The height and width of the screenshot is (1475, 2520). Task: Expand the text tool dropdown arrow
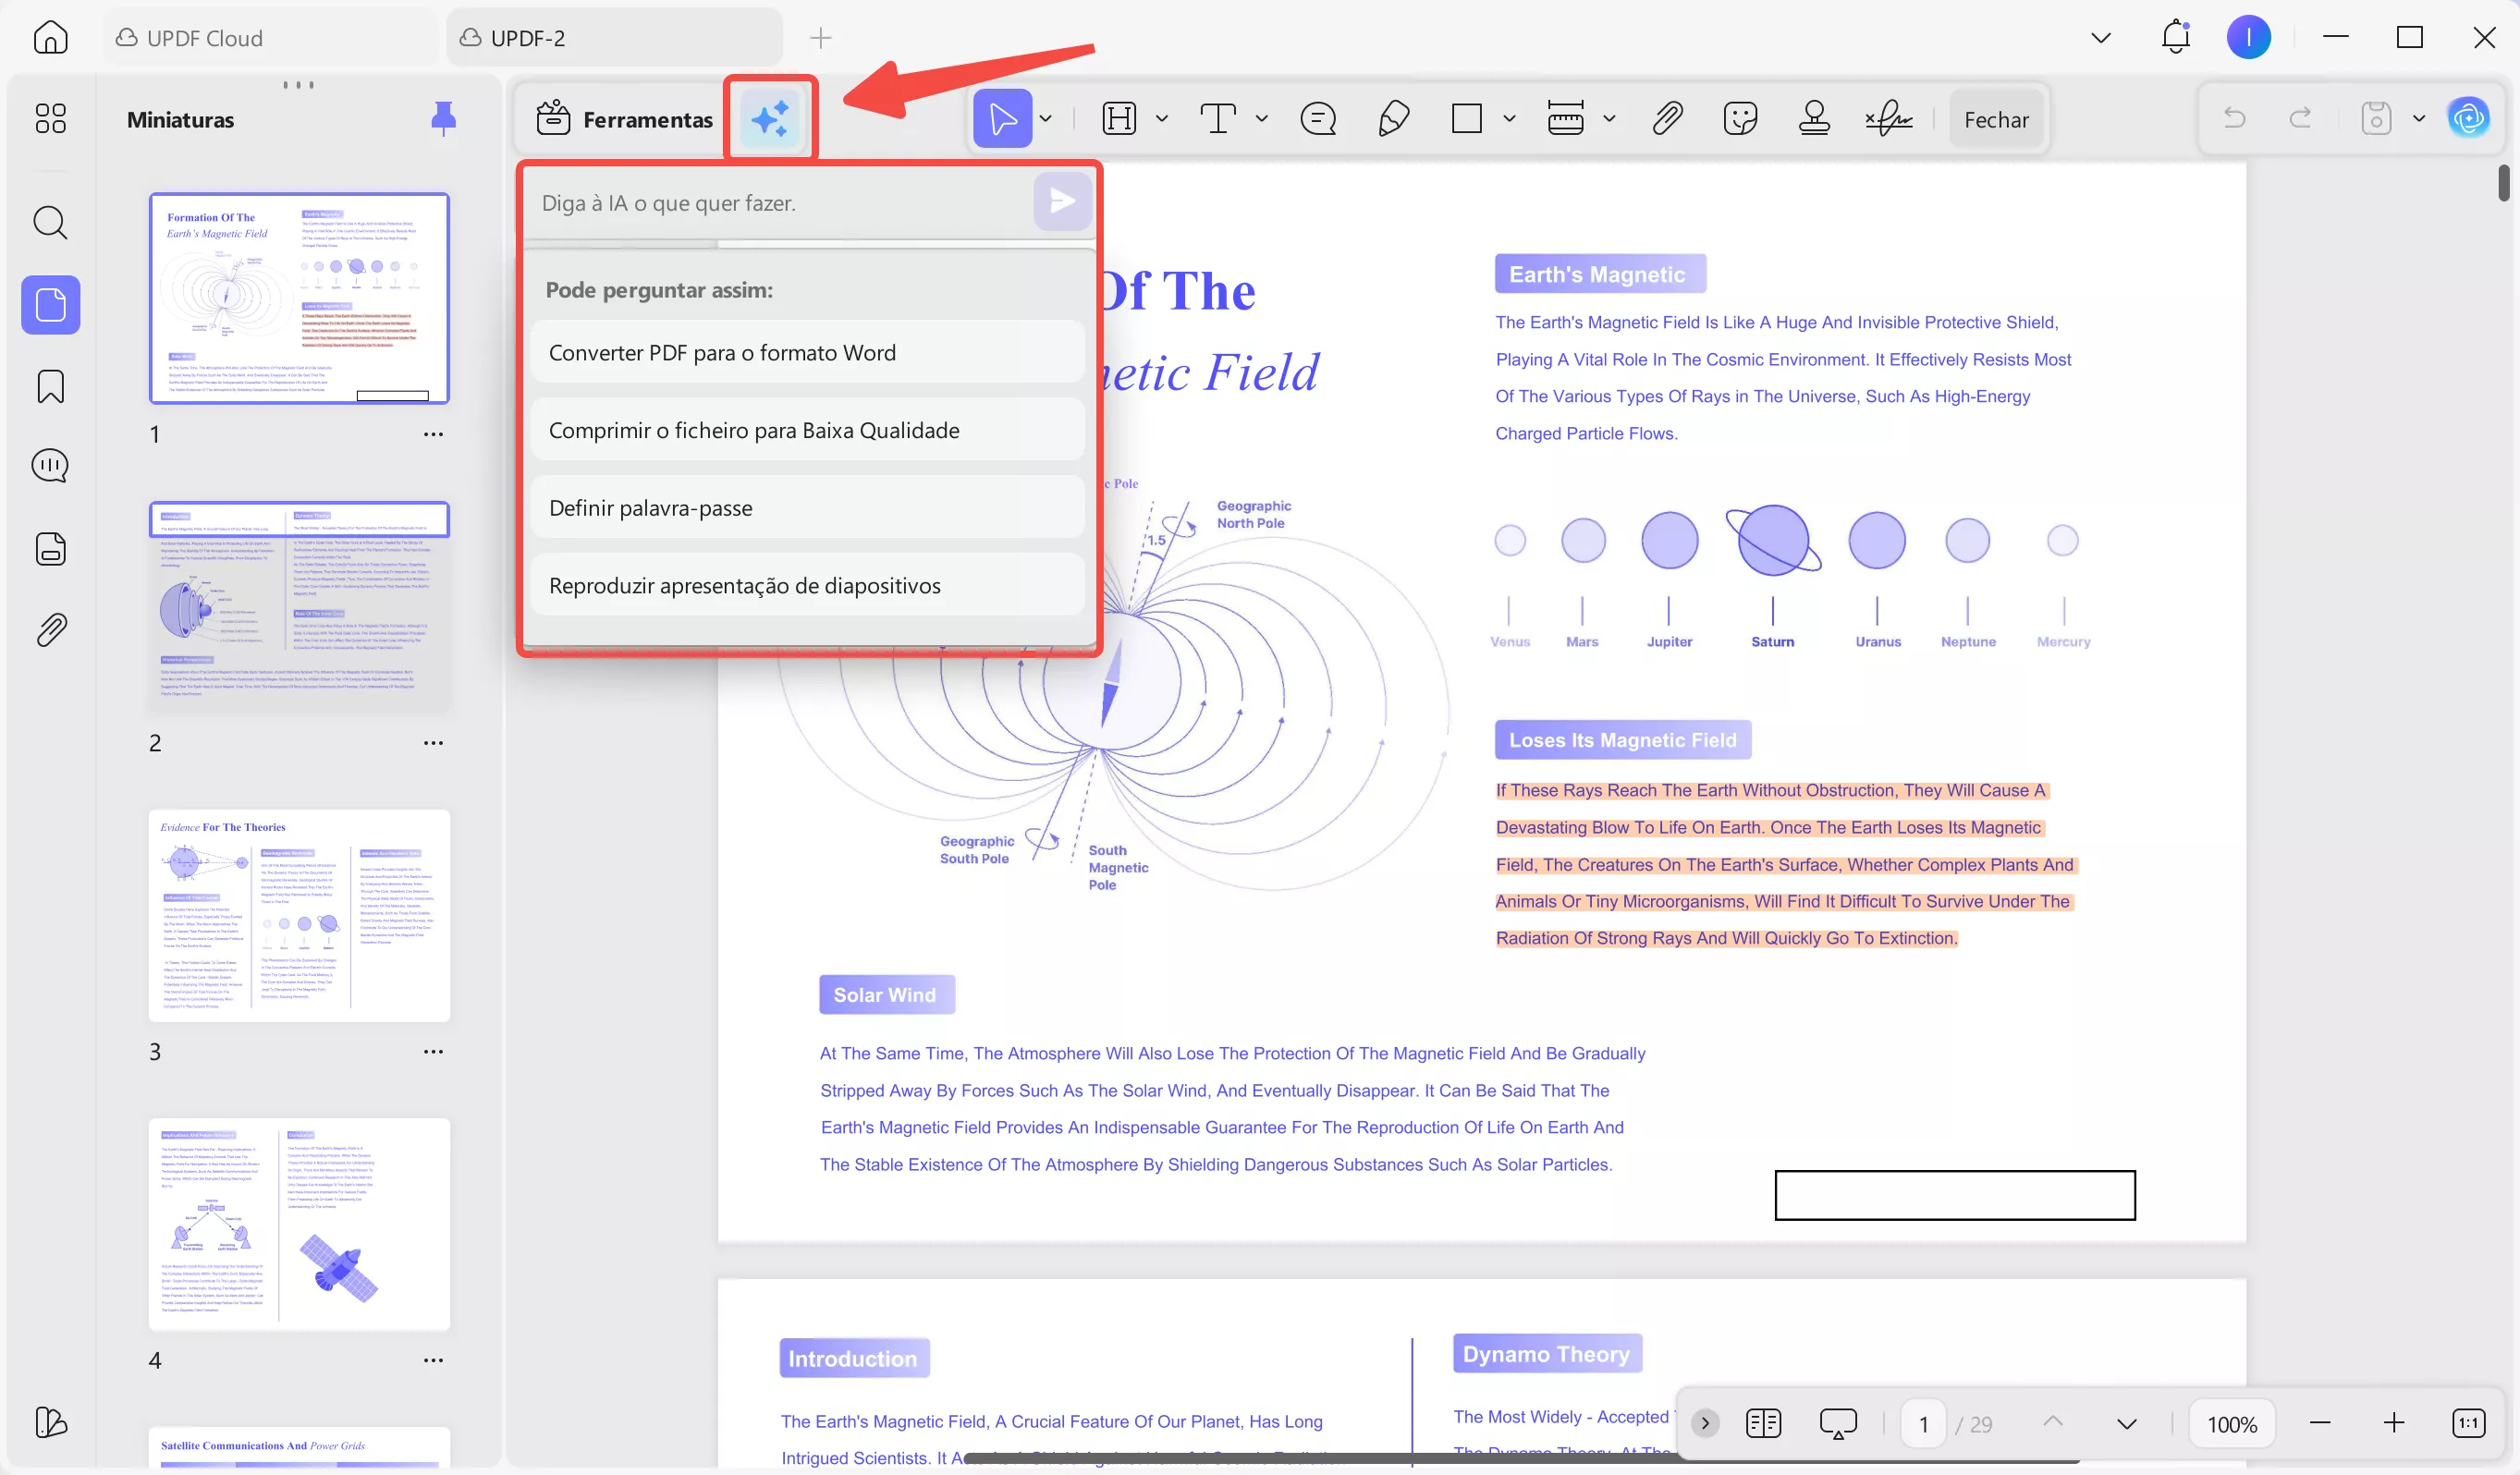tap(1262, 119)
